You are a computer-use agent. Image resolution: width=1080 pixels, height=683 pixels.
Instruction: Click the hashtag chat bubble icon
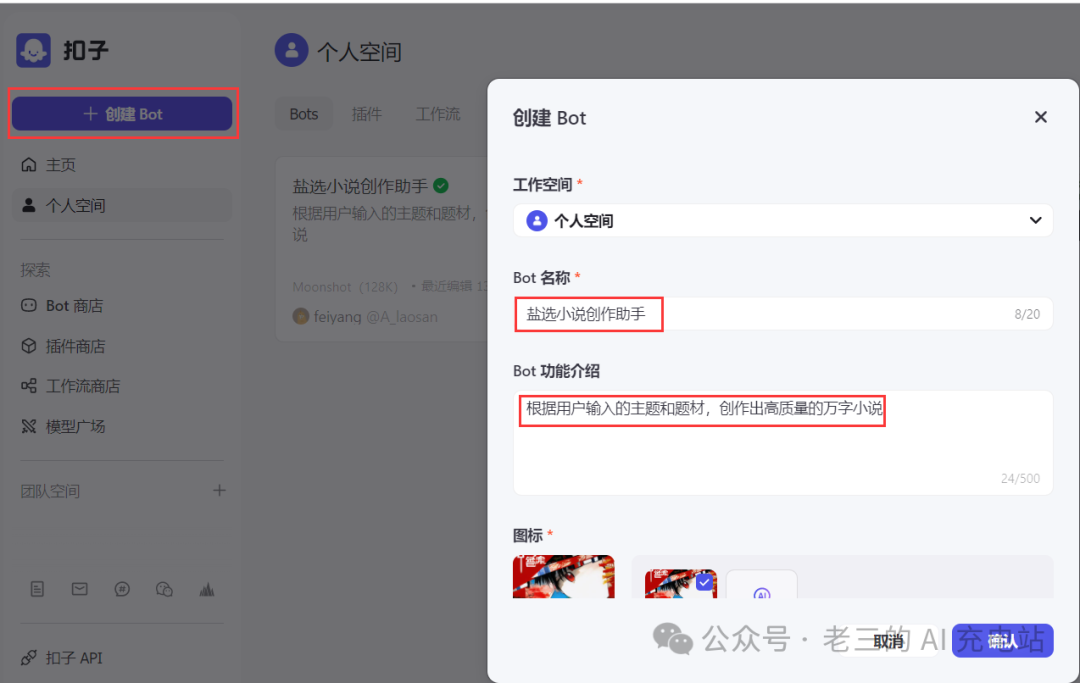tap(122, 589)
